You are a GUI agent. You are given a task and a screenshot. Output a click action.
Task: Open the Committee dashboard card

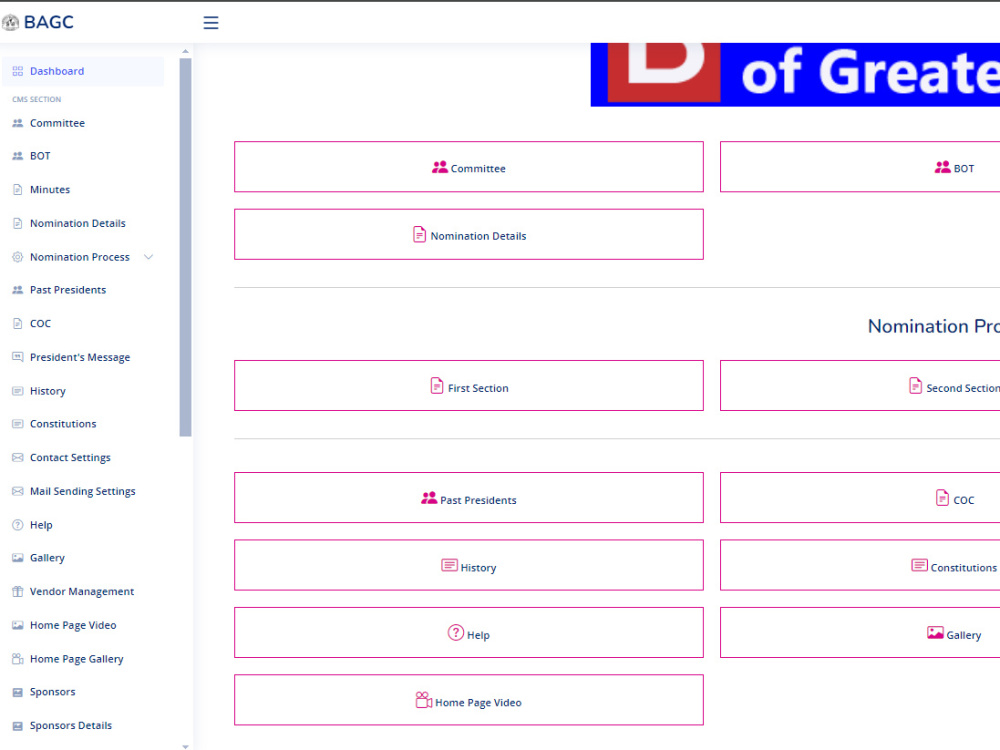[x=469, y=166]
